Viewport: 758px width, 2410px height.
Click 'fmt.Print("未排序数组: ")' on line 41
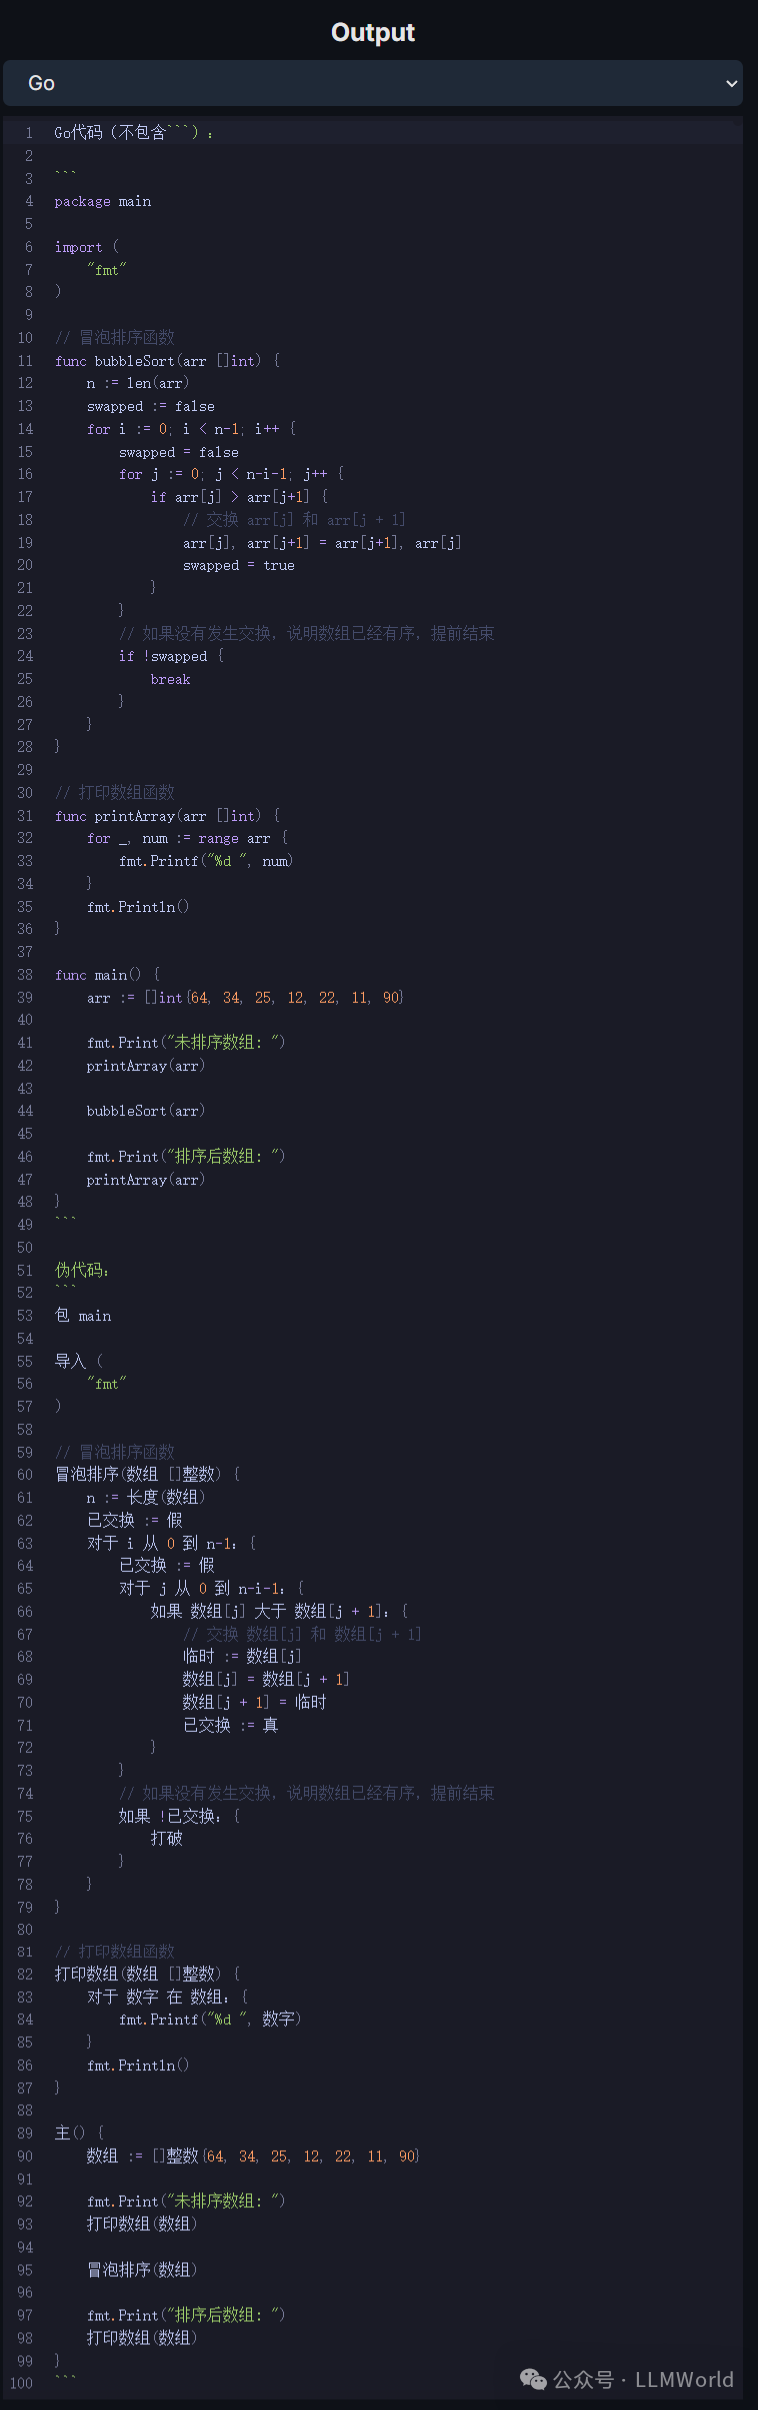(x=186, y=1043)
